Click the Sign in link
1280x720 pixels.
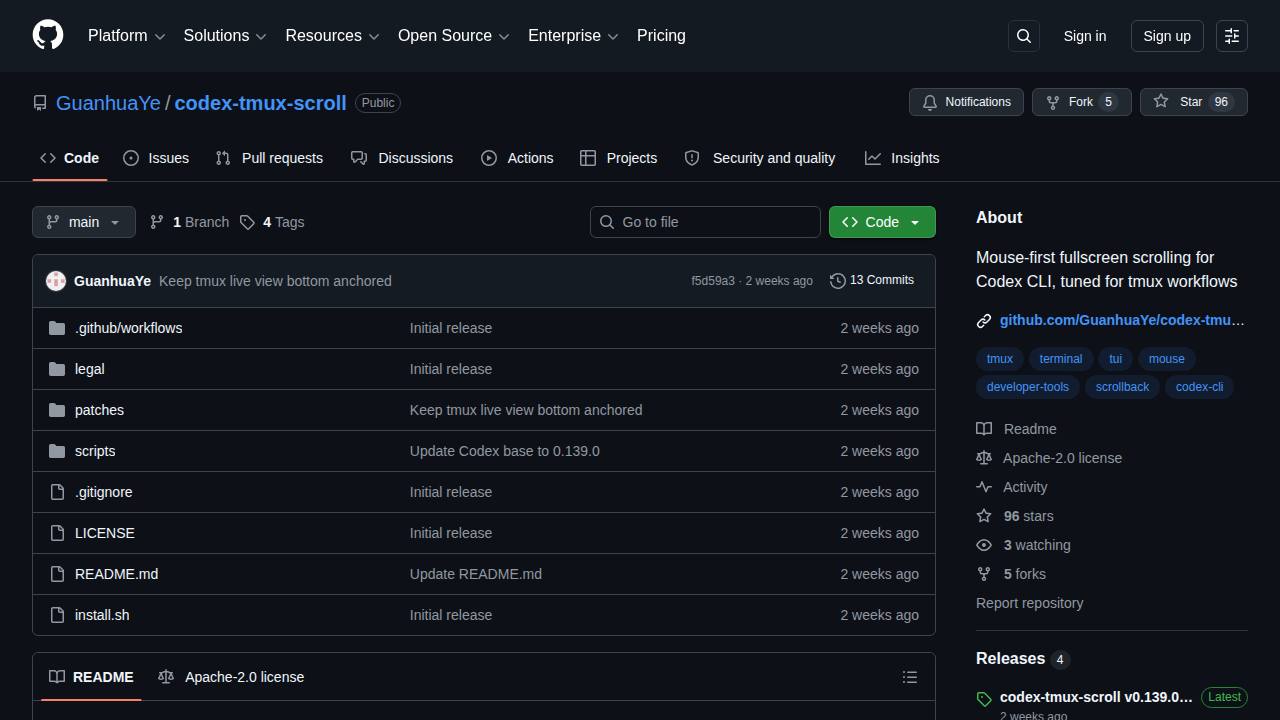(1085, 36)
